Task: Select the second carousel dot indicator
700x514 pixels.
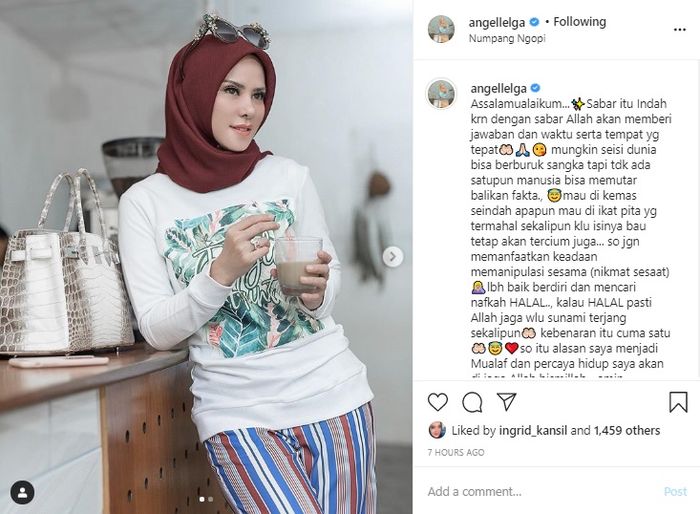Action: coord(211,499)
